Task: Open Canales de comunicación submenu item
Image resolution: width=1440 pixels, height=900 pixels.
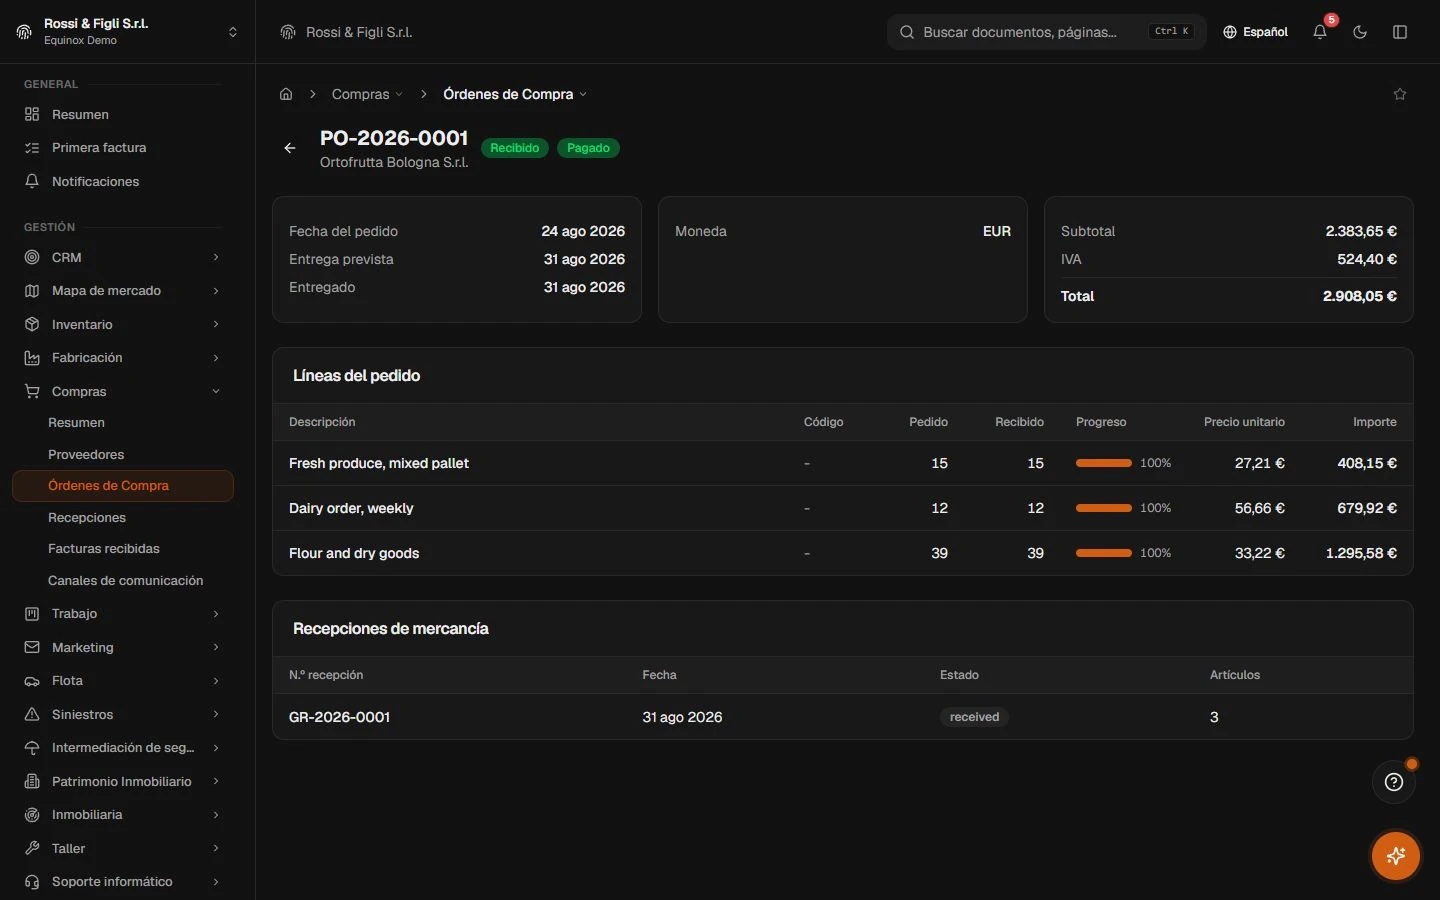Action: 125,581
